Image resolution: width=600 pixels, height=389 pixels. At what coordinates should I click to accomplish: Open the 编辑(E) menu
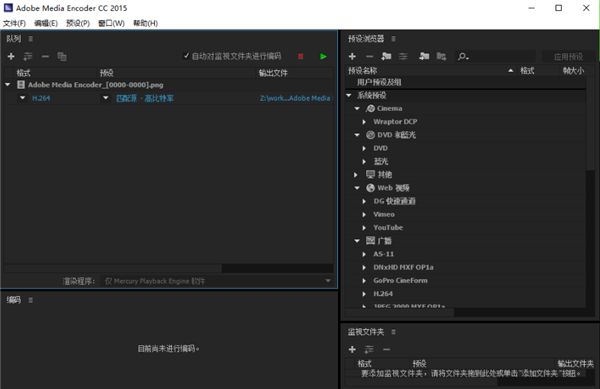click(x=46, y=23)
